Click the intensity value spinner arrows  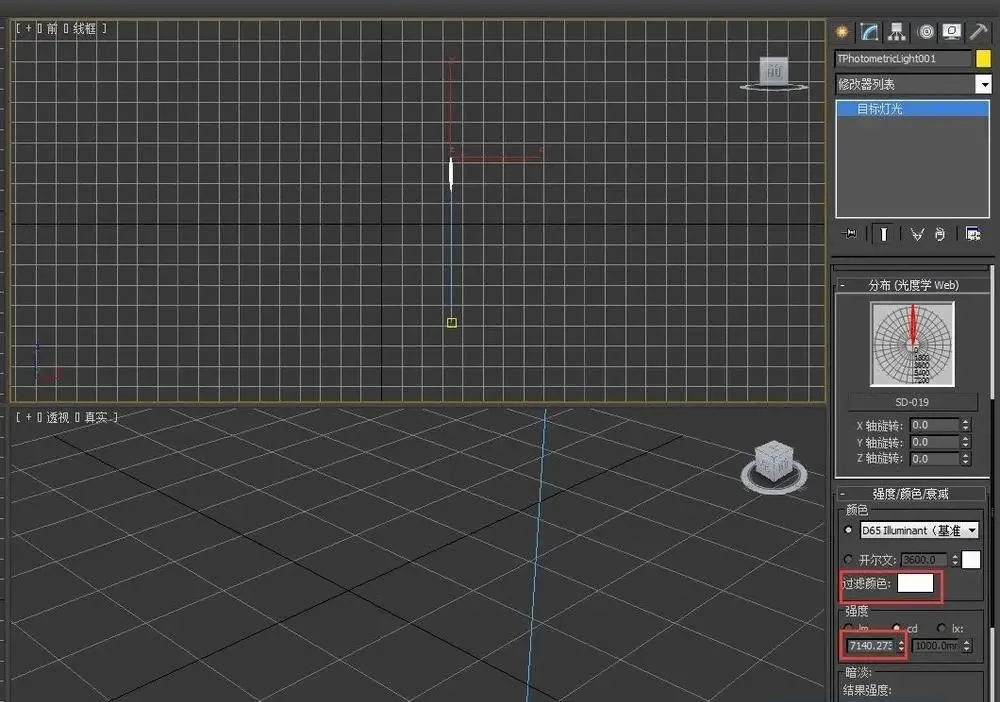click(x=901, y=646)
